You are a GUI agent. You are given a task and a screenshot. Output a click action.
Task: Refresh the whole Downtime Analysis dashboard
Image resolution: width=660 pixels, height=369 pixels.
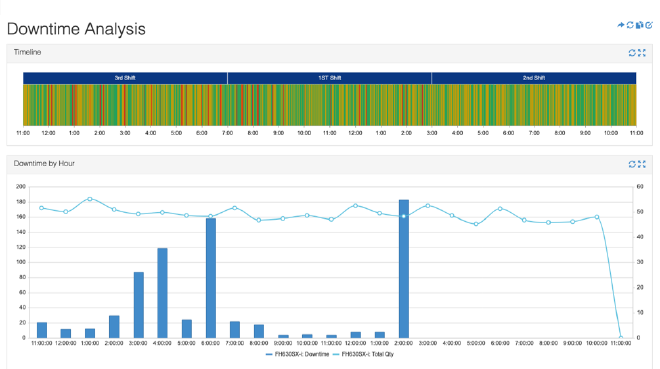click(x=630, y=25)
